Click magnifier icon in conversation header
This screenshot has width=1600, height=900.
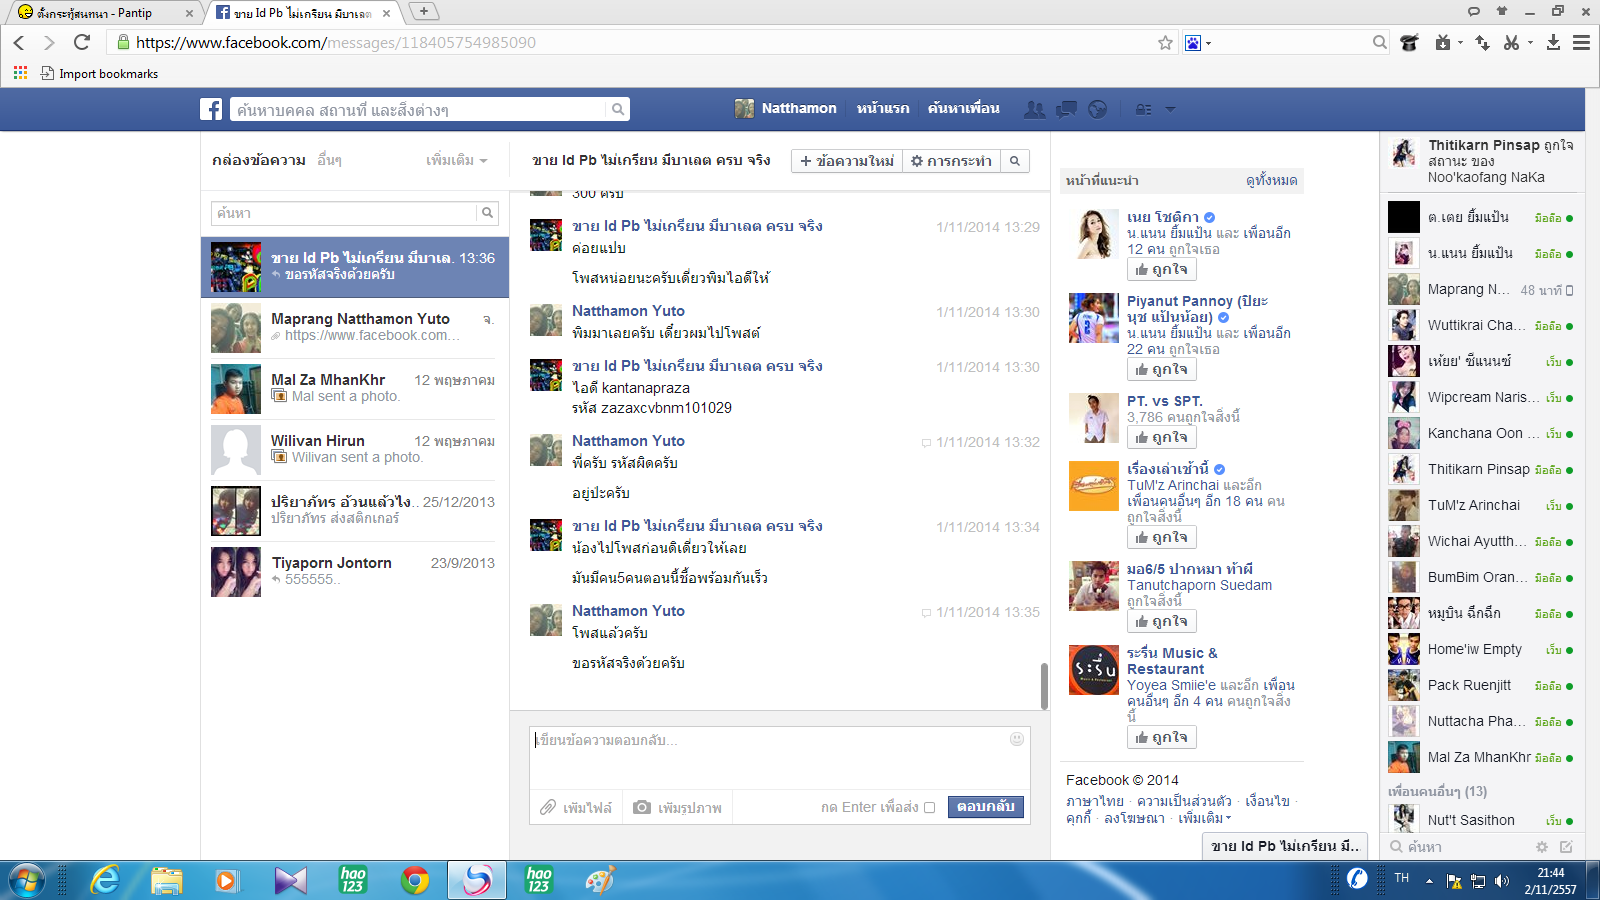[x=1014, y=161]
